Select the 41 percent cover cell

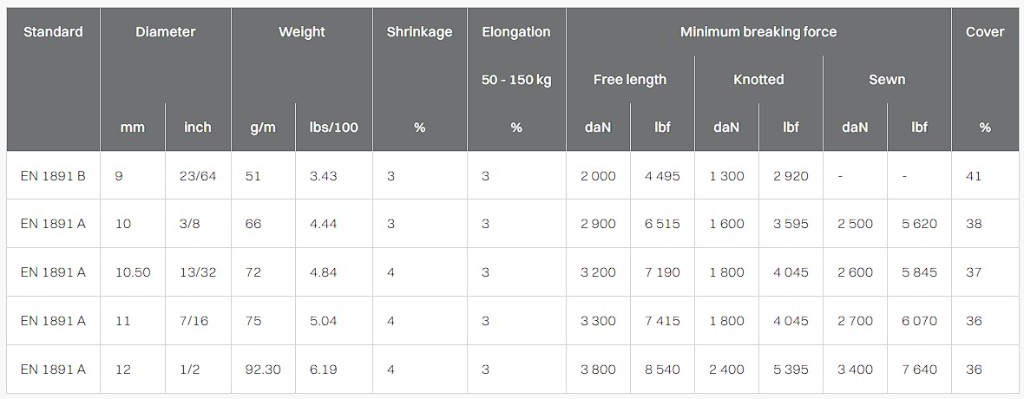[973, 176]
